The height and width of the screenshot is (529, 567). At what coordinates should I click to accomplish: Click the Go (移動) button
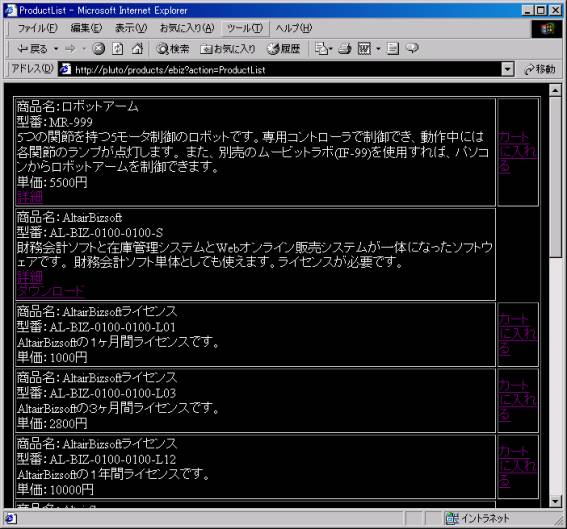pyautogui.click(x=540, y=69)
